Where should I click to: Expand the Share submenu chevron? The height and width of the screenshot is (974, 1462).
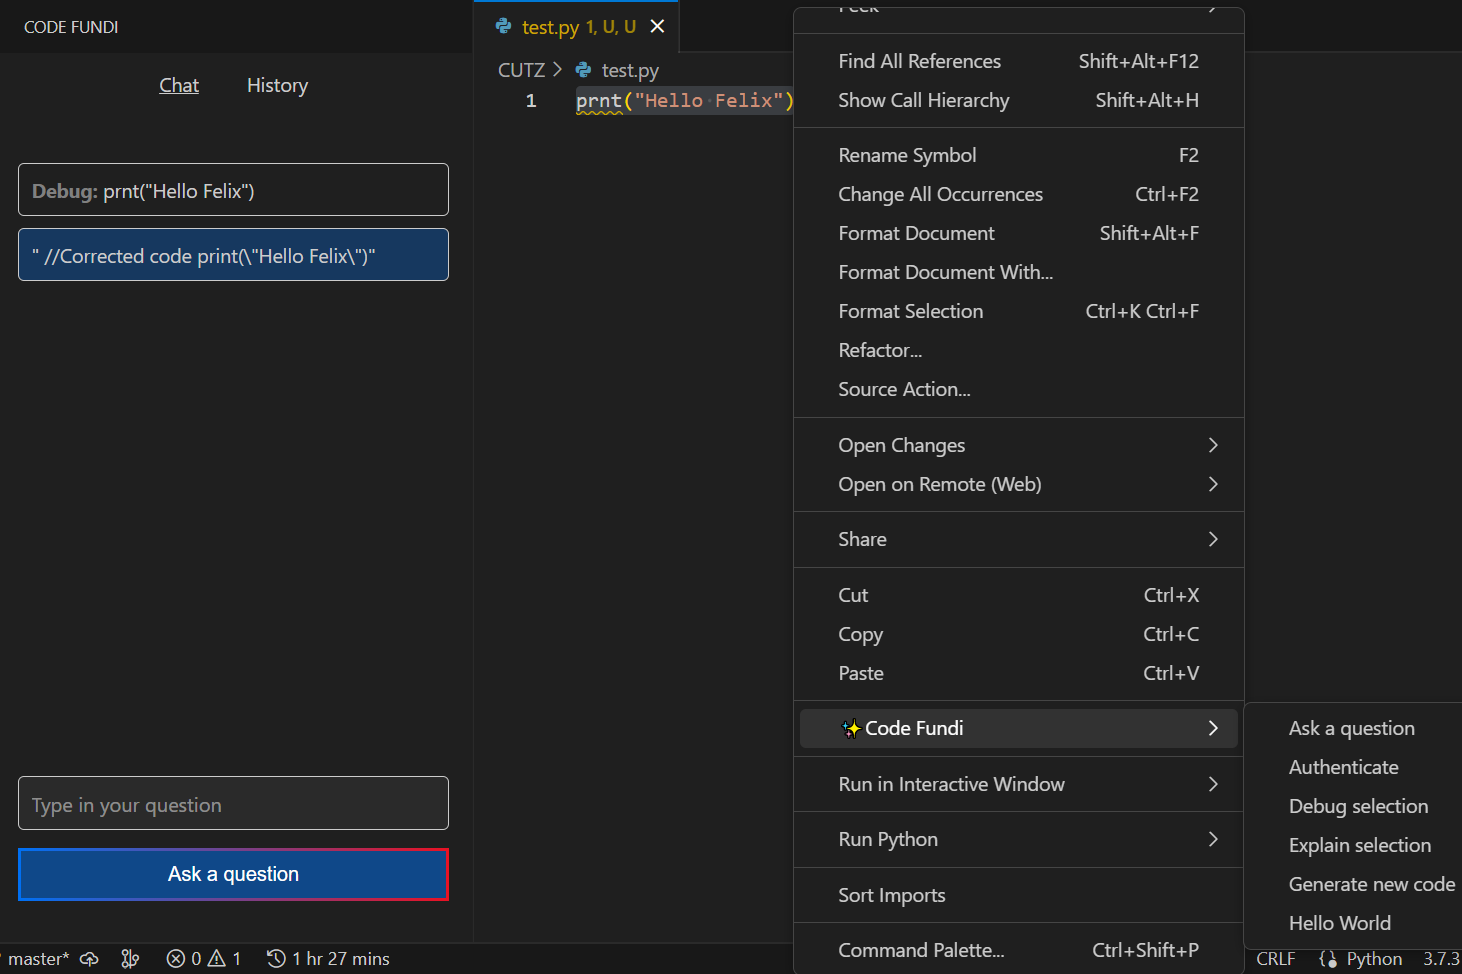tap(1213, 539)
